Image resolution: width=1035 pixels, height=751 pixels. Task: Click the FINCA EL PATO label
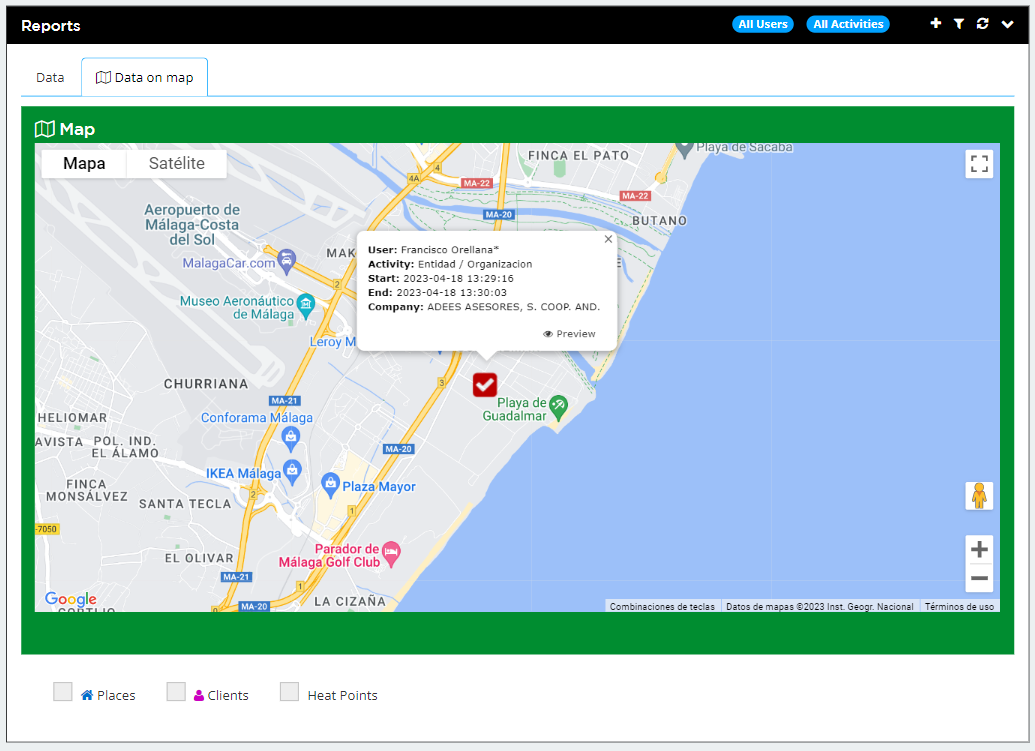pyautogui.click(x=578, y=156)
